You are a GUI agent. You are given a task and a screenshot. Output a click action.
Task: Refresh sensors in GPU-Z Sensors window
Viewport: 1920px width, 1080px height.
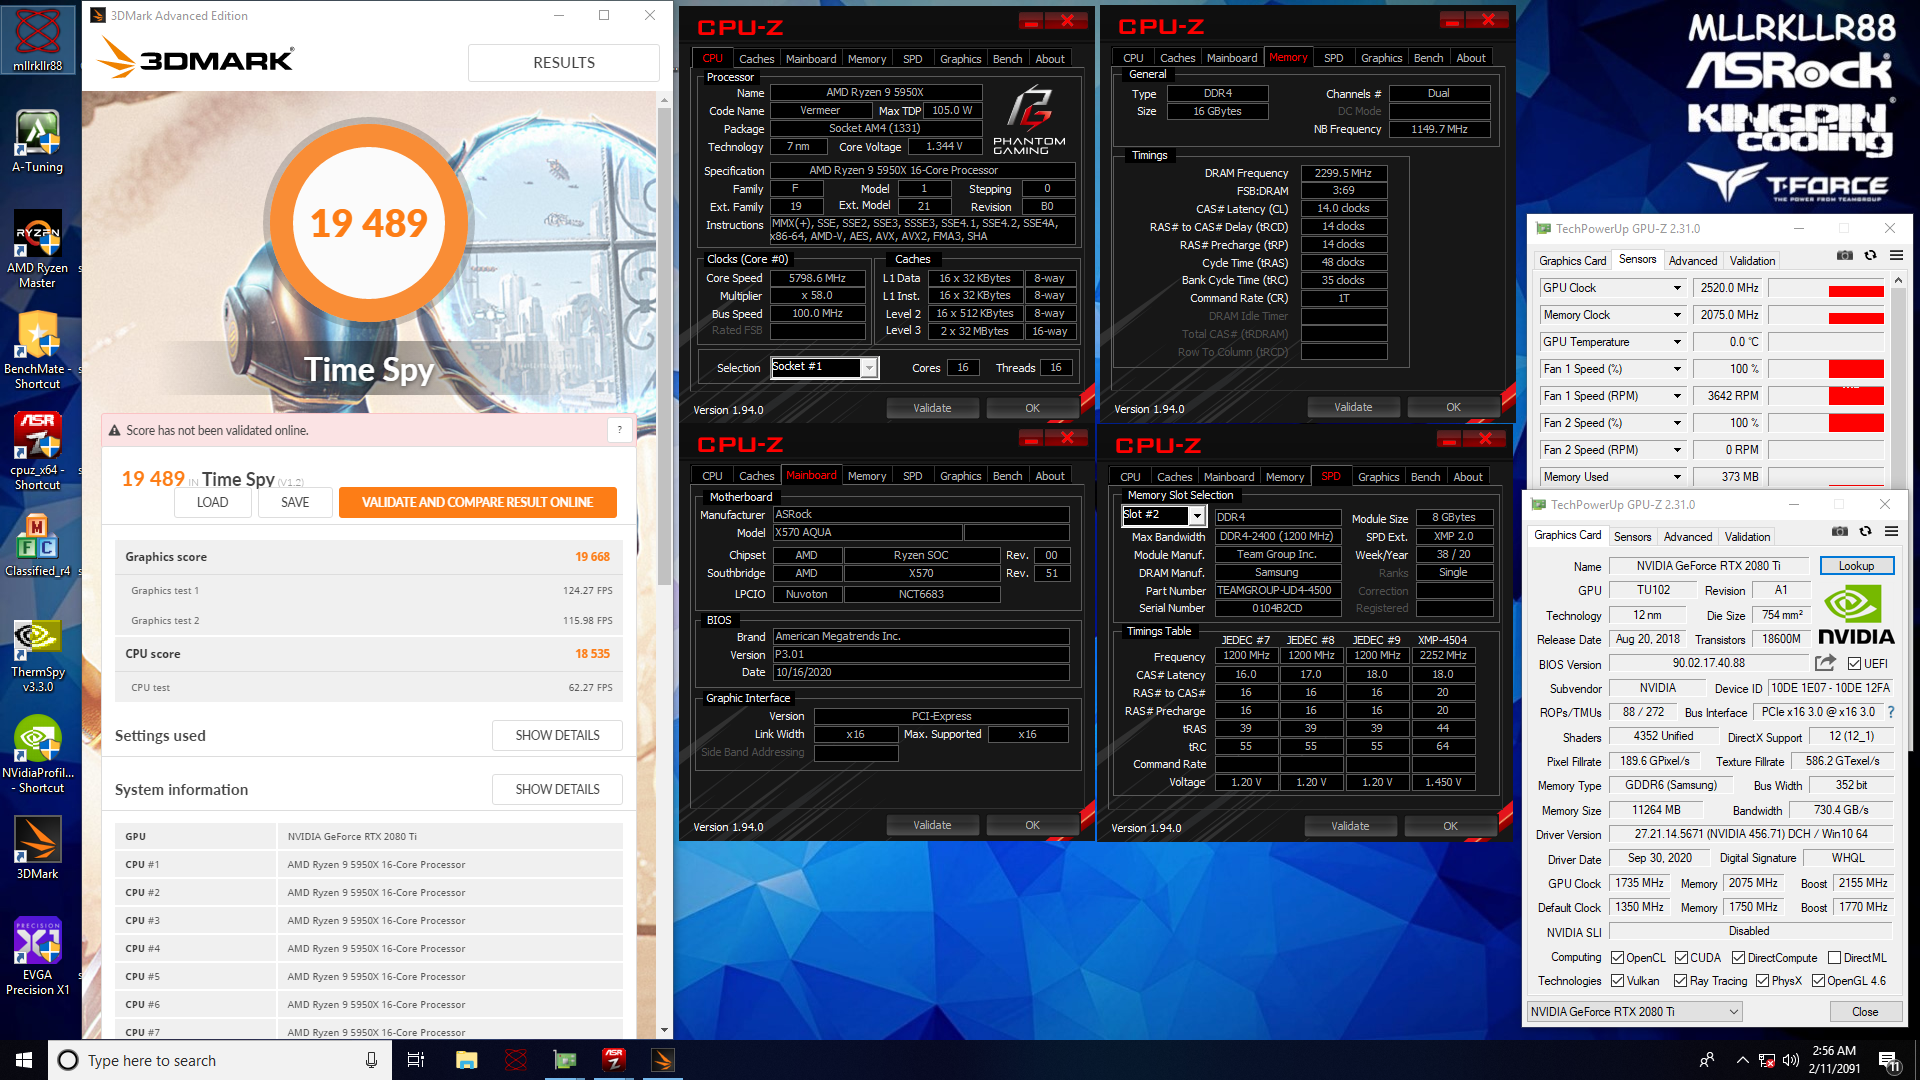1870,256
